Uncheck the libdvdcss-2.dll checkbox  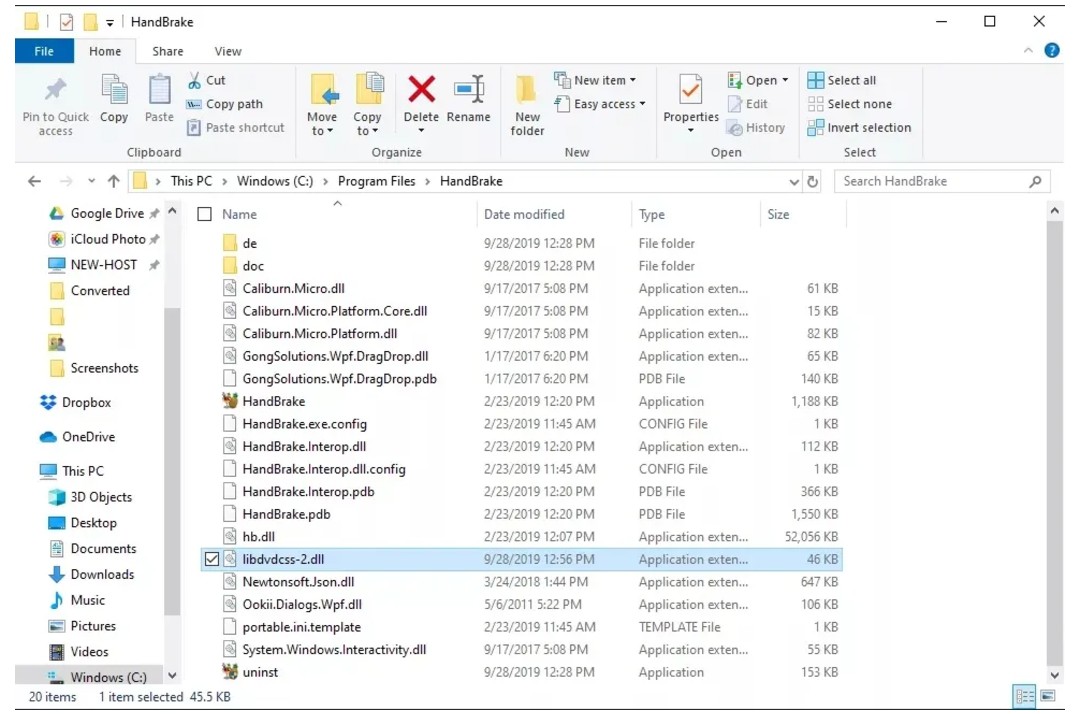click(211, 559)
